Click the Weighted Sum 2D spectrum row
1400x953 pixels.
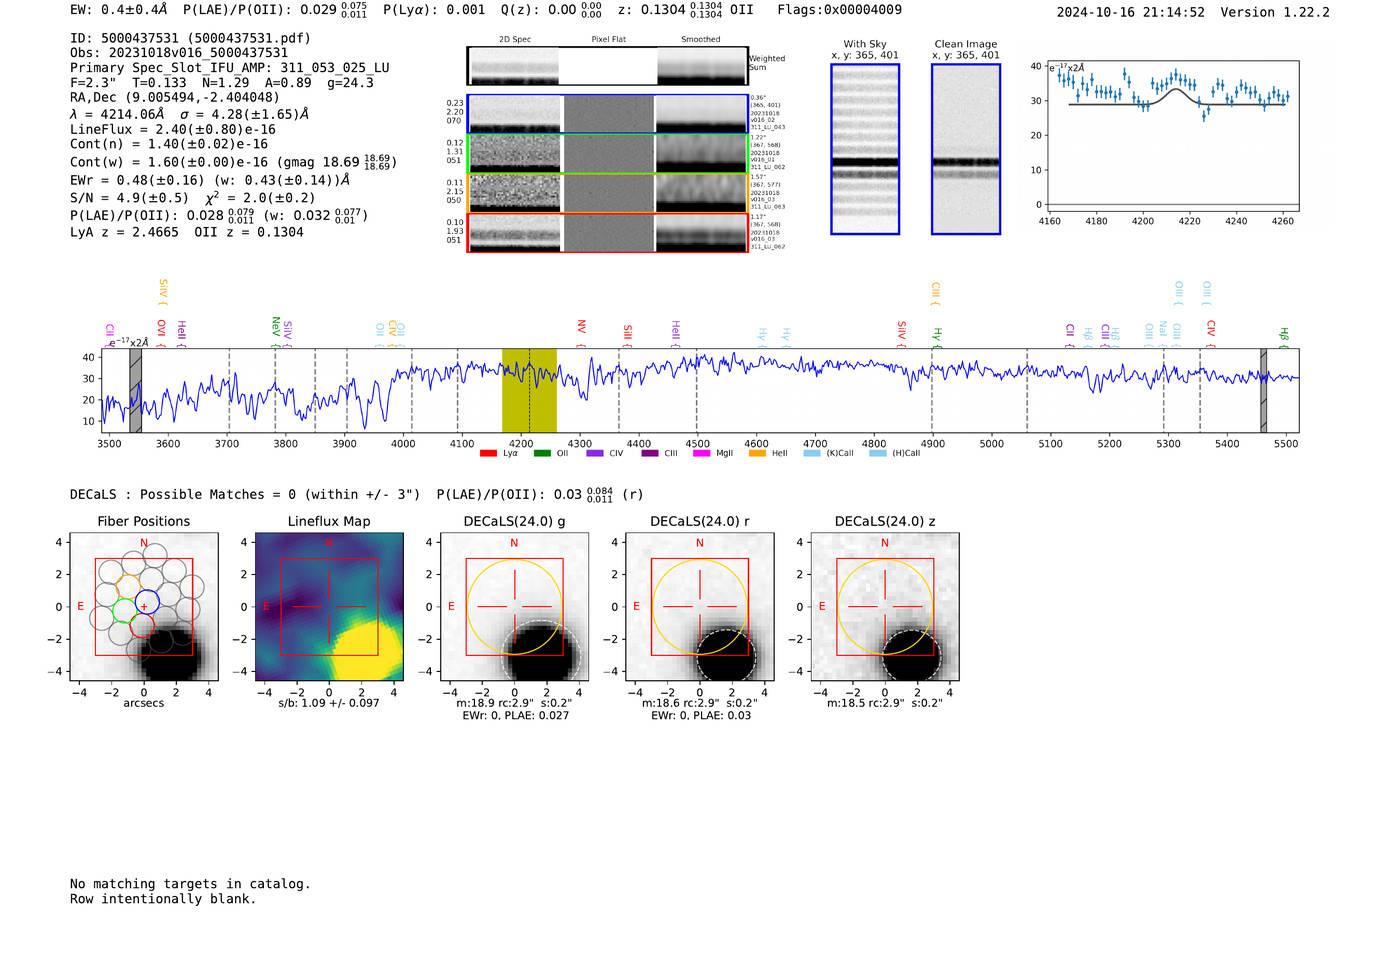click(x=607, y=66)
